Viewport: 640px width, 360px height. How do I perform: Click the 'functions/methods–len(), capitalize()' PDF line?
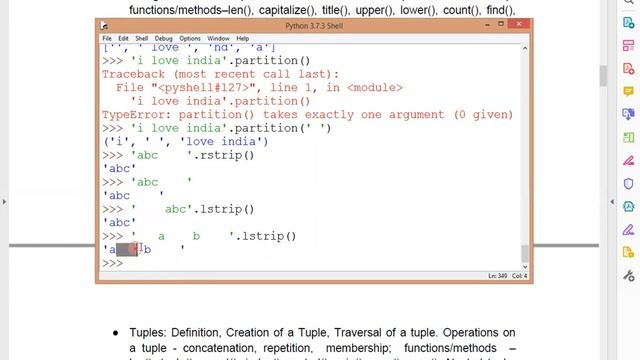click(x=322, y=10)
